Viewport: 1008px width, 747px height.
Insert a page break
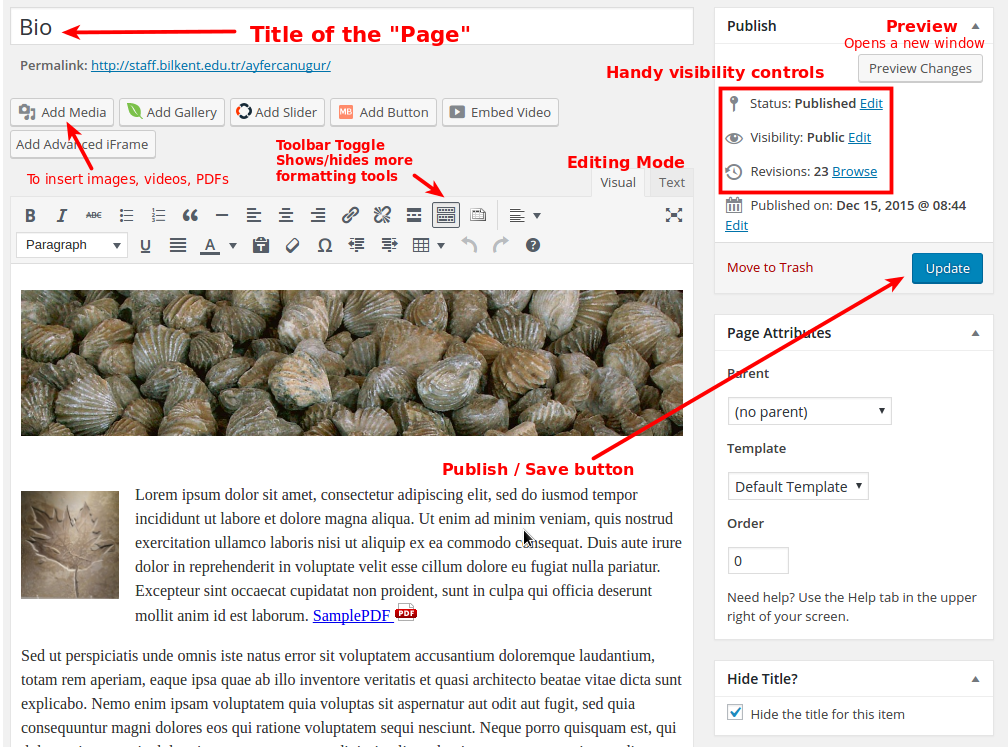[478, 215]
